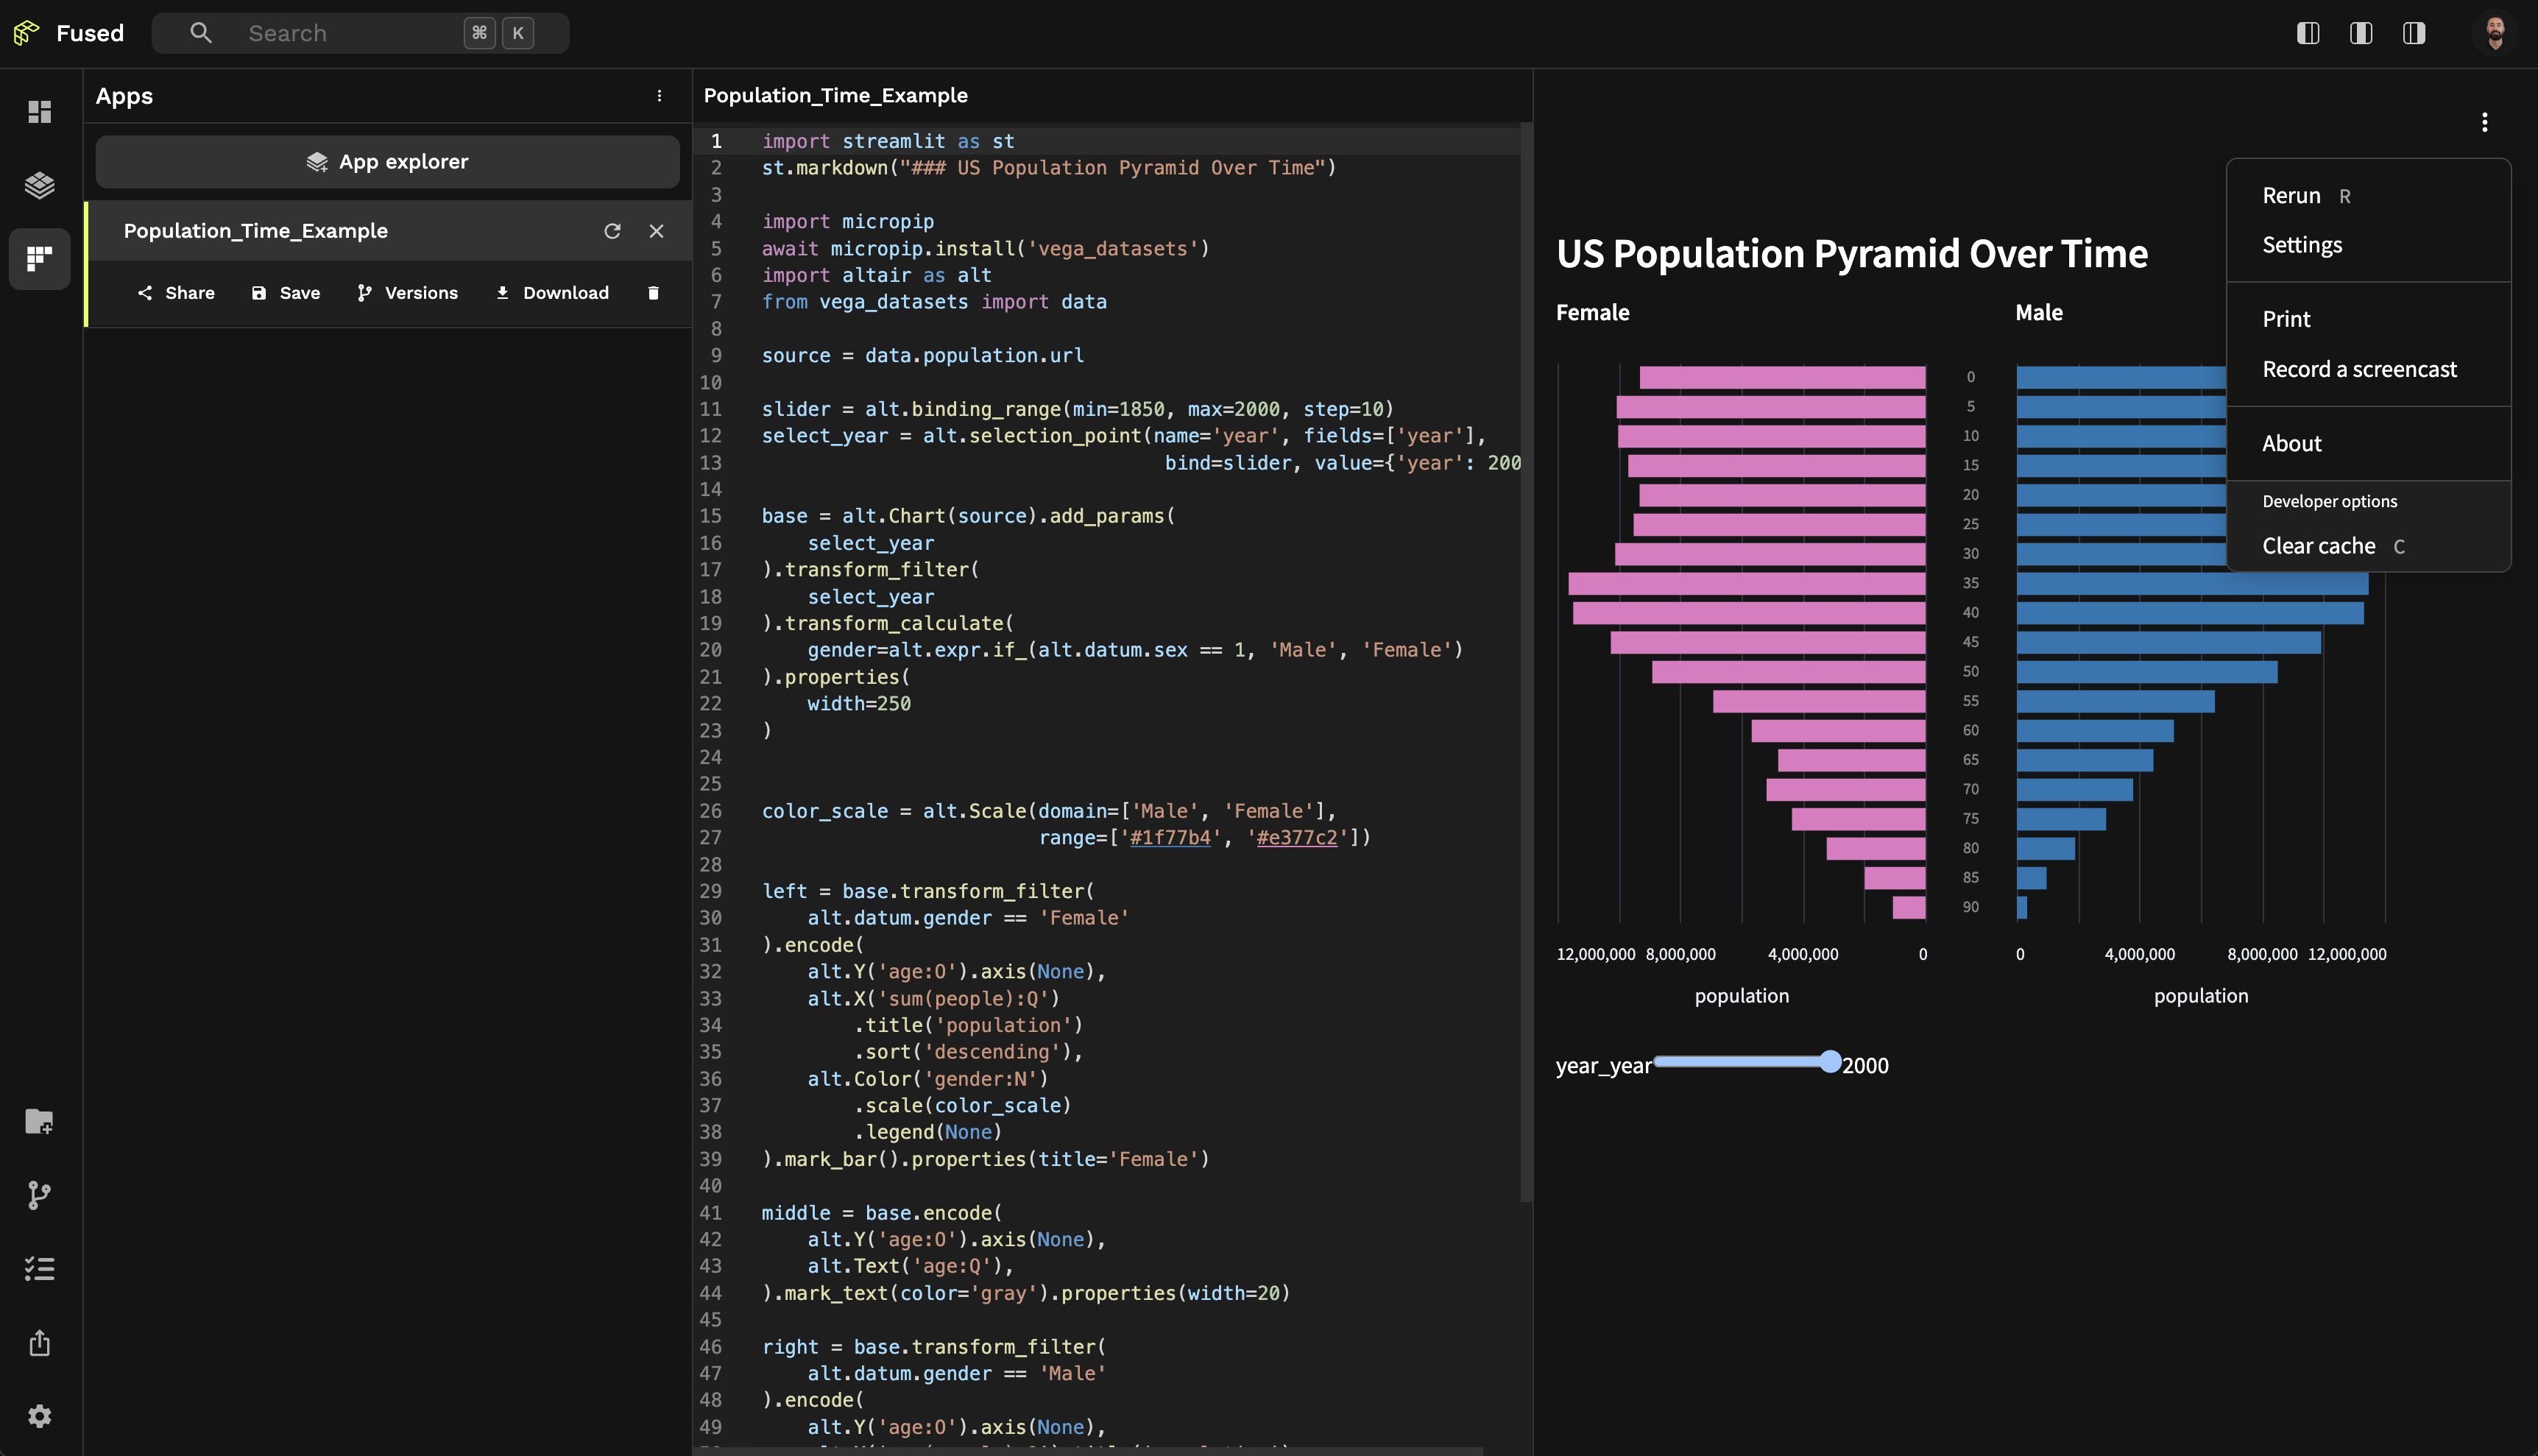Click the git branch sidebar icon
This screenshot has height=1456, width=2538.
39,1195
